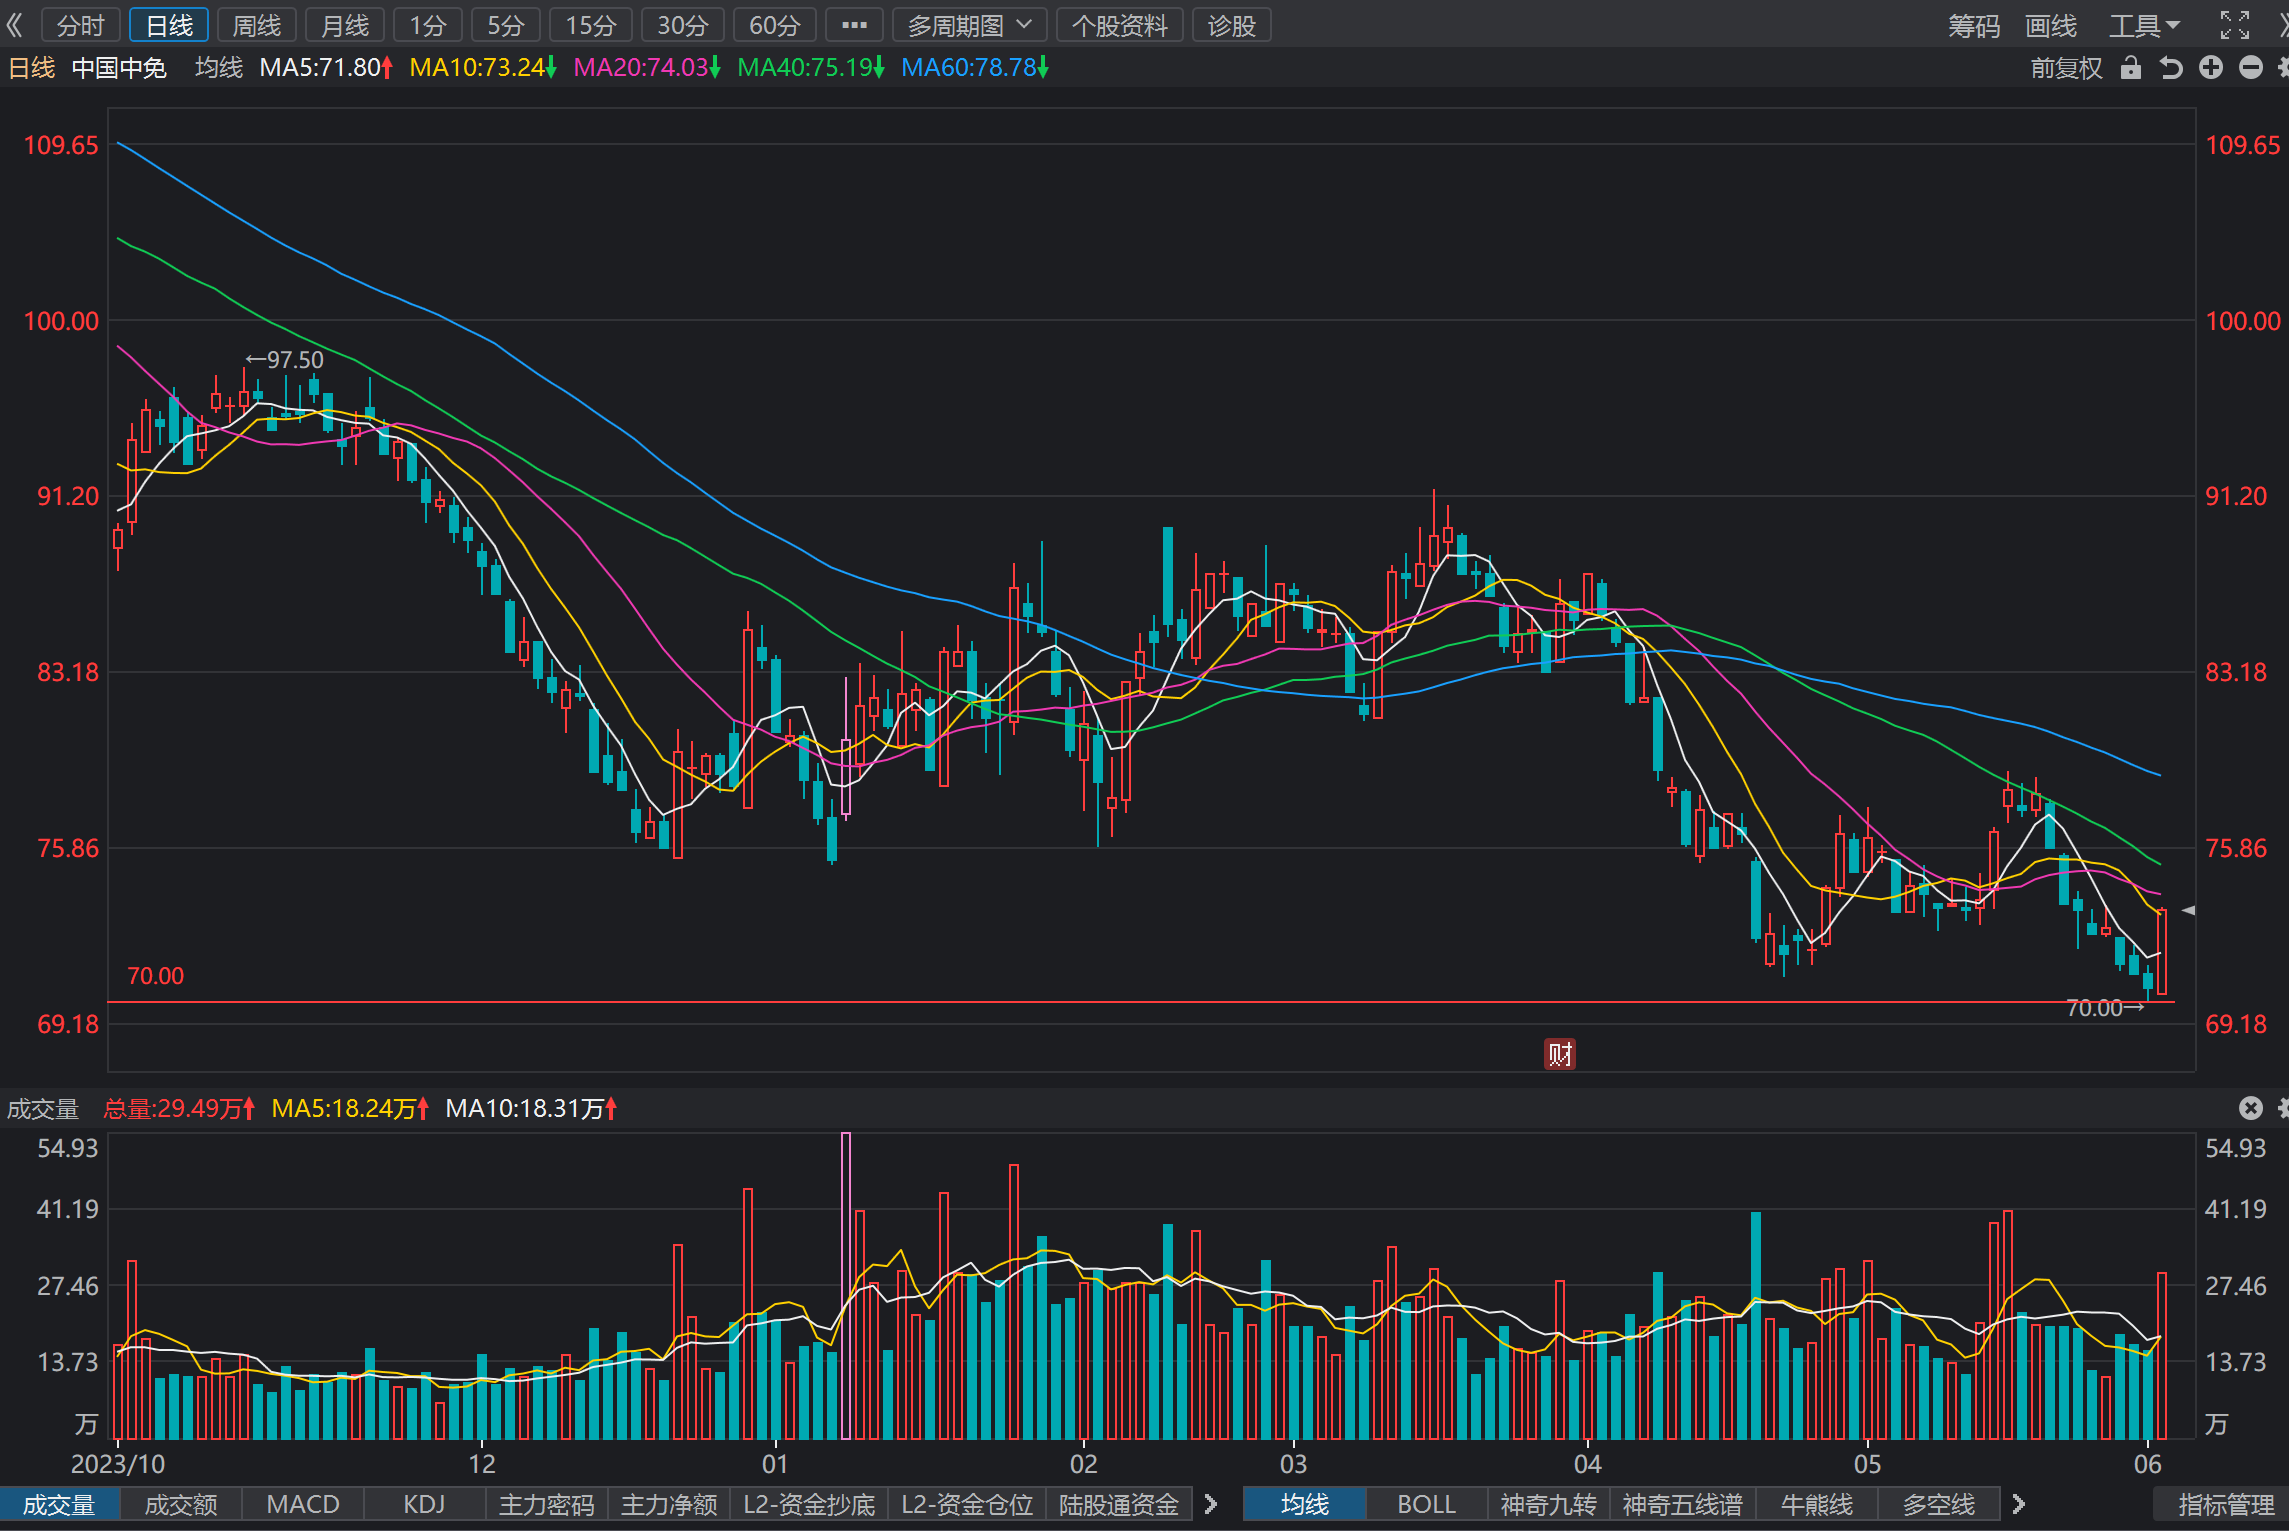Open 多周期图 dropdown
The height and width of the screenshot is (1531, 2289).
point(970,25)
